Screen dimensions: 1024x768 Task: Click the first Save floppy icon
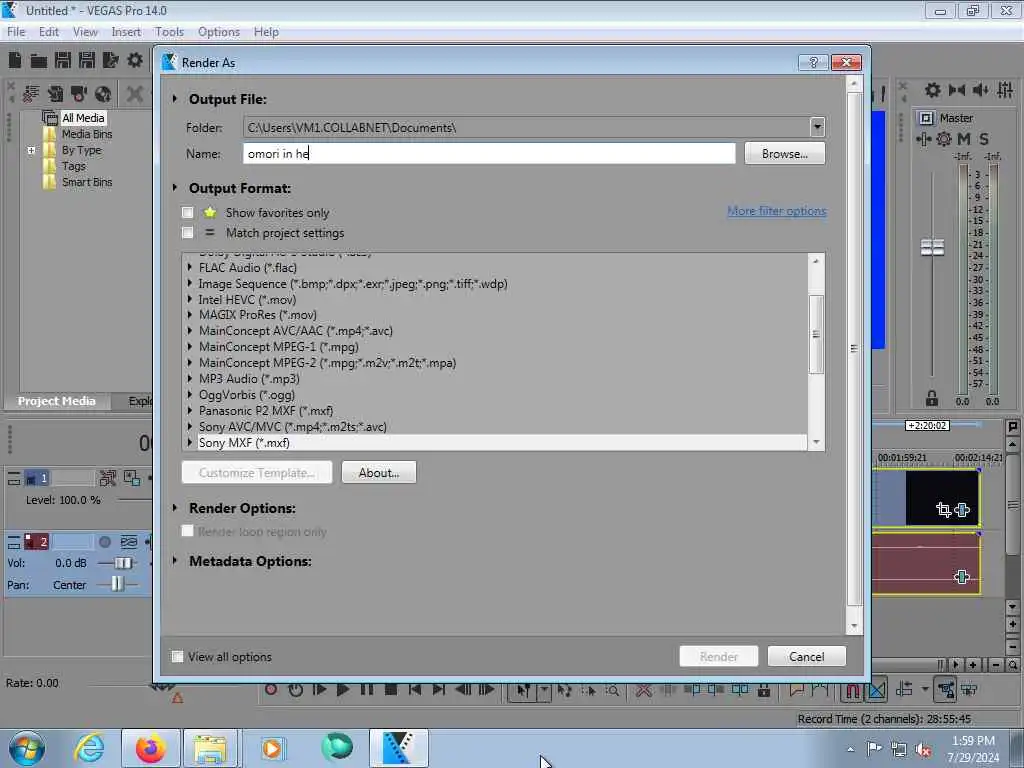pyautogui.click(x=63, y=61)
